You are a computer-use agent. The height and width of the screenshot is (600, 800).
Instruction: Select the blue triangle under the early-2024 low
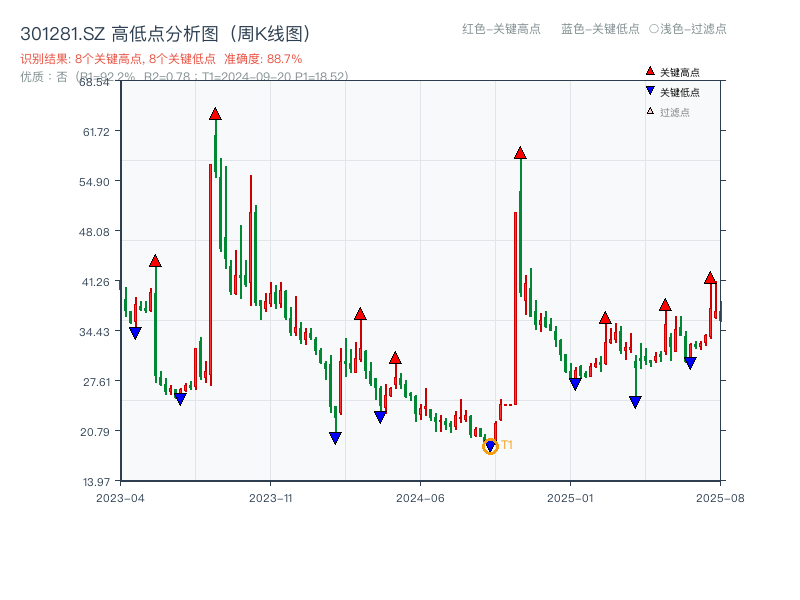pos(334,435)
